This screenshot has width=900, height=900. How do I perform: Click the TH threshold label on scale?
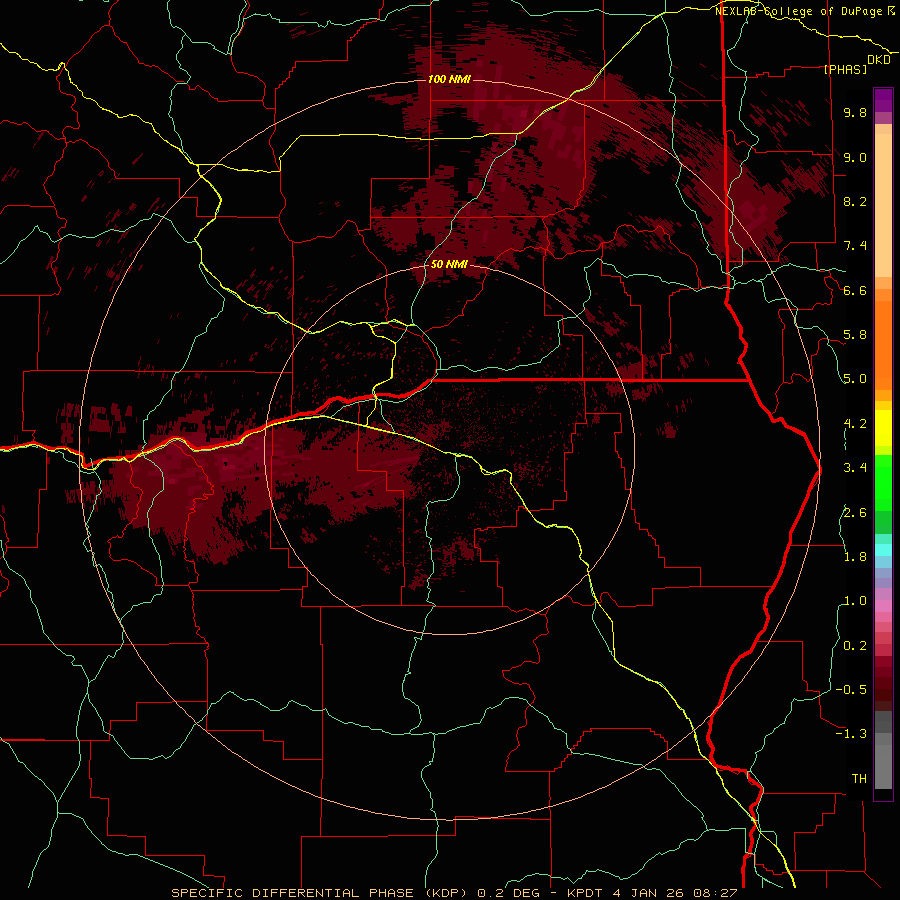pos(859,779)
